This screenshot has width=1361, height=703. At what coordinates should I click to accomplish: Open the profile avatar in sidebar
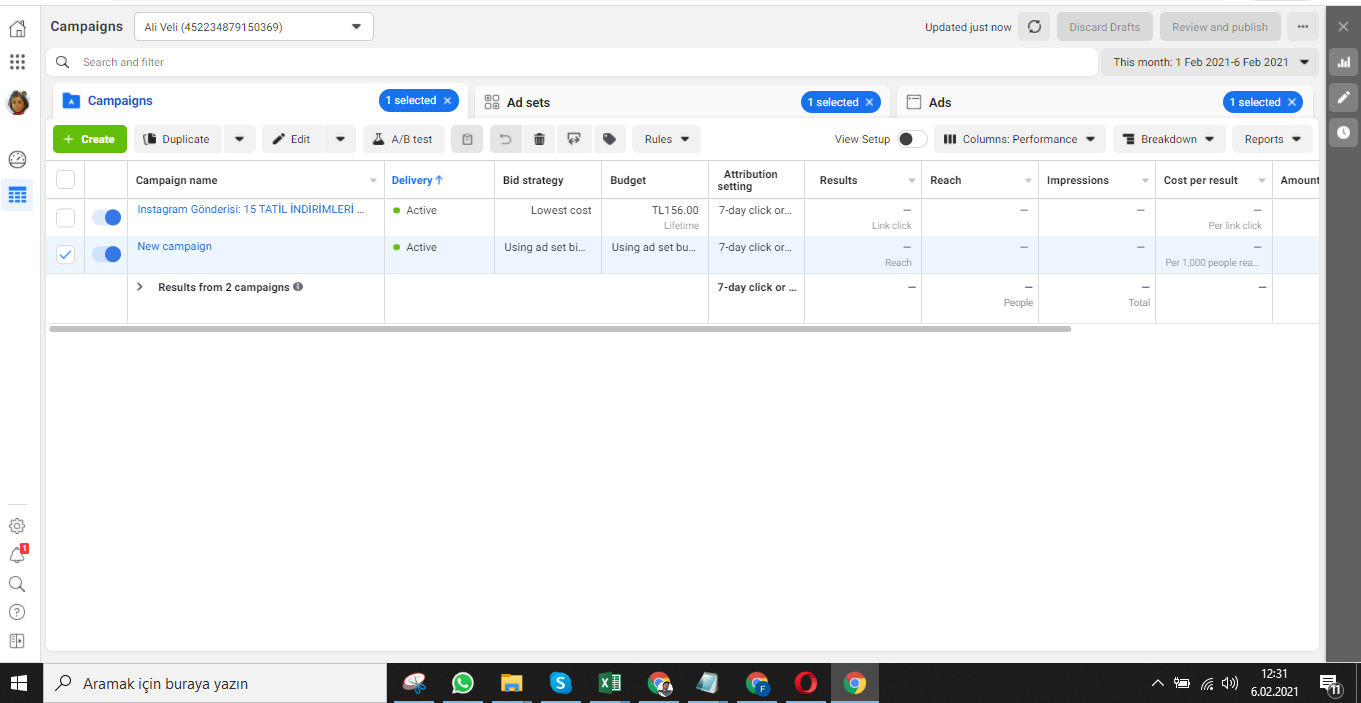pyautogui.click(x=17, y=102)
